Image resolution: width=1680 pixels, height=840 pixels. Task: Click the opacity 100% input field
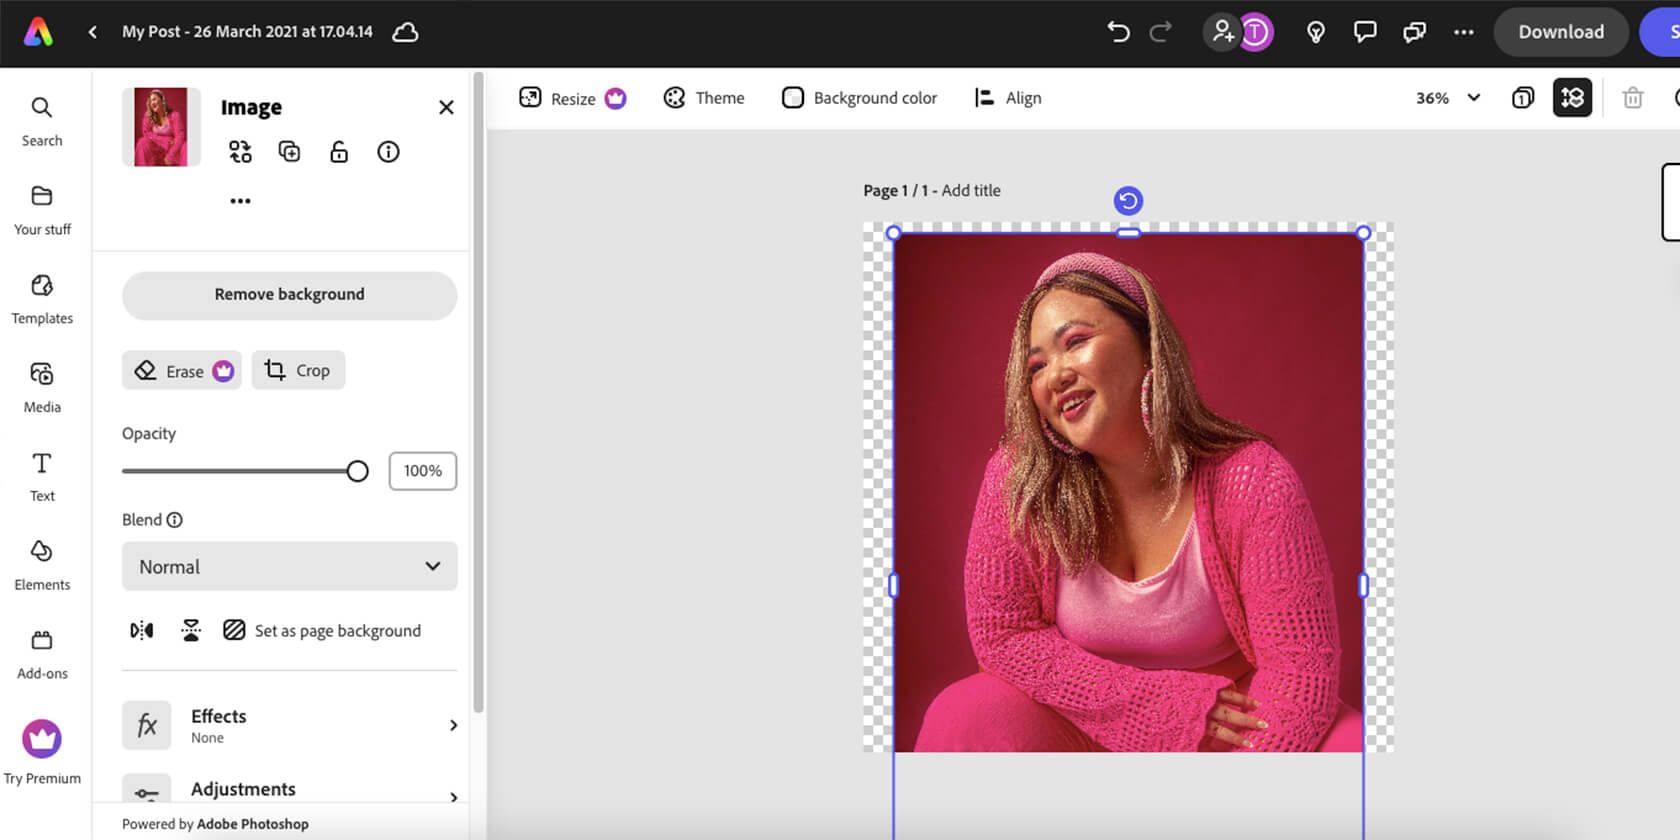422,471
